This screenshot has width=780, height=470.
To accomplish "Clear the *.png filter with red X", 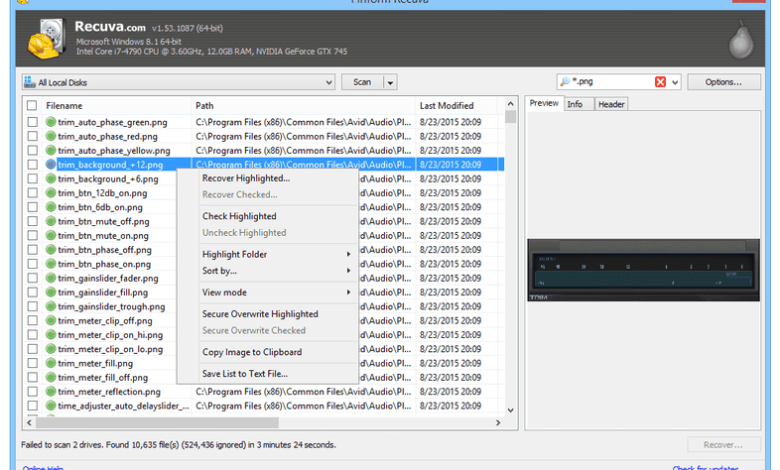I will pos(660,82).
